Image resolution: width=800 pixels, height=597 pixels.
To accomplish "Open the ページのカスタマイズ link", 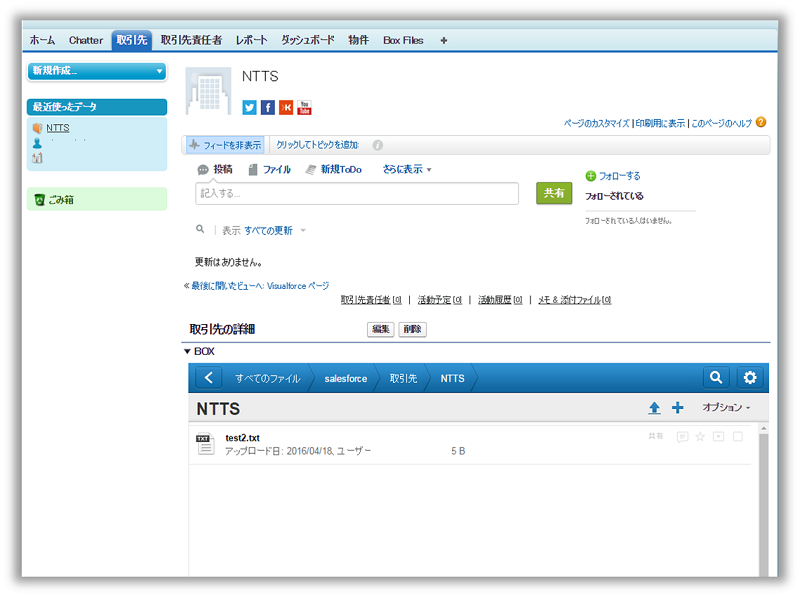I will click(596, 123).
